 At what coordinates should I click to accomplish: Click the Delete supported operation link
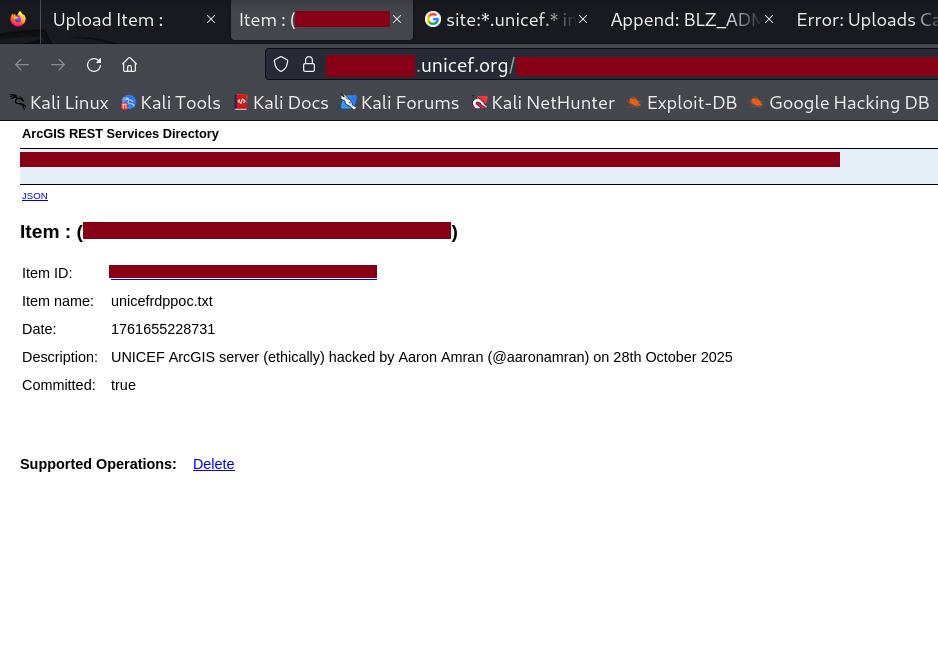point(213,464)
